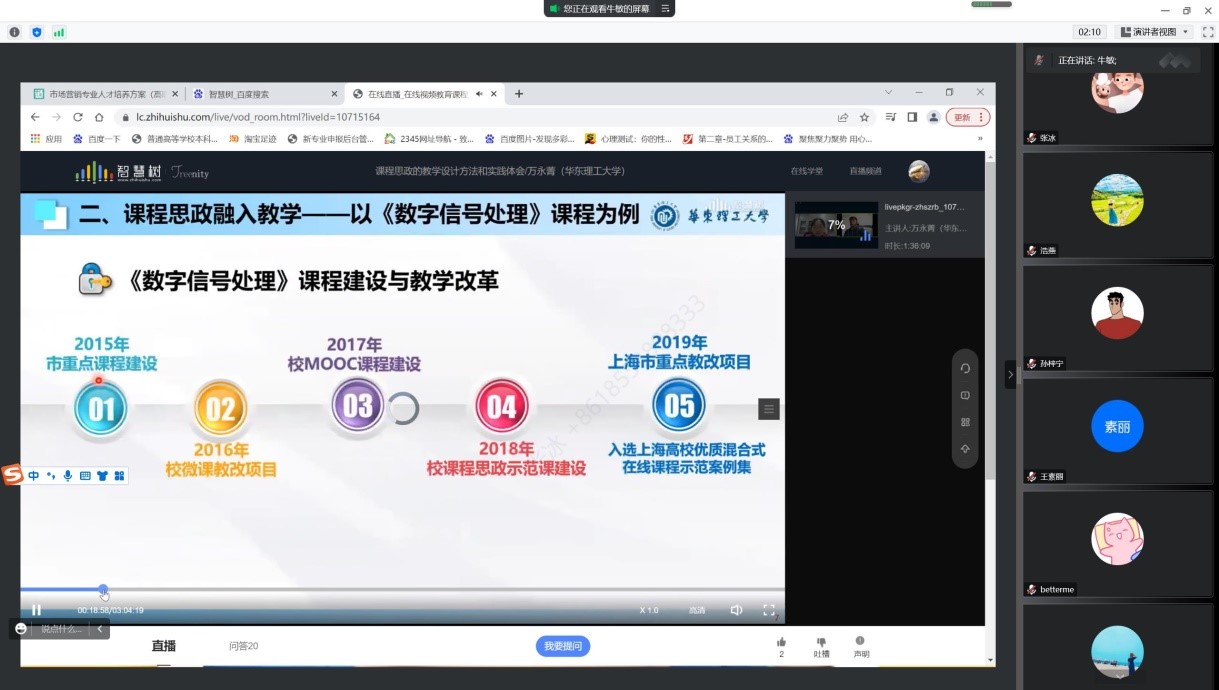Go forward in browser history
This screenshot has height=690, width=1219.
(57, 117)
